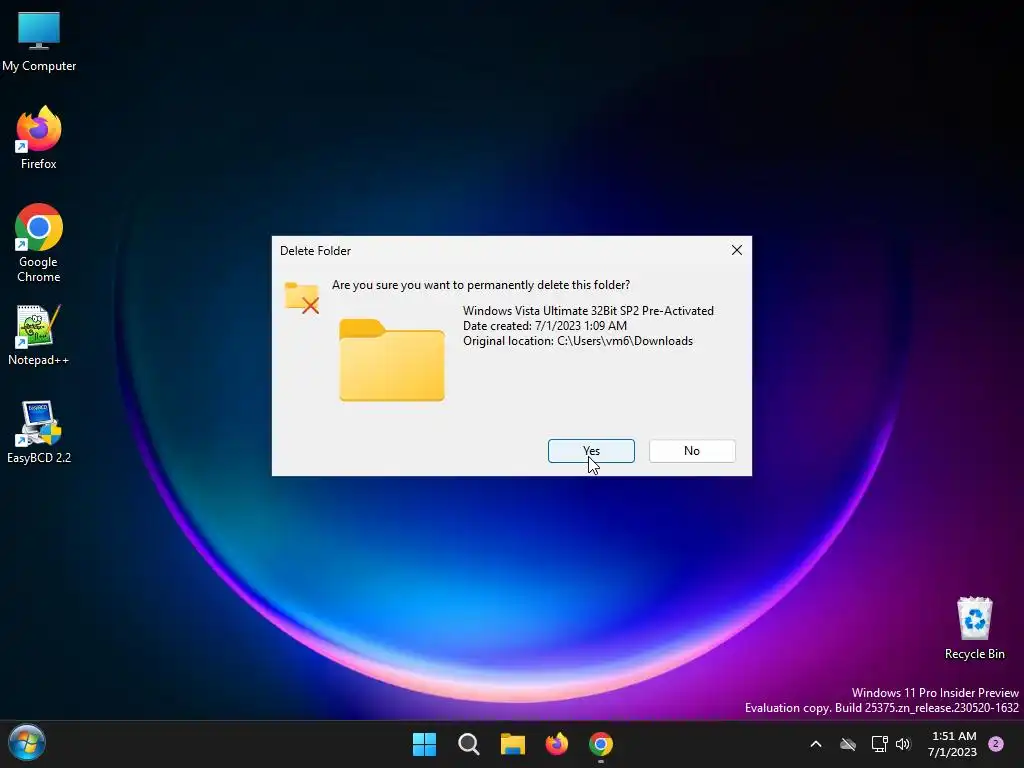The image size is (1024, 768).
Task: Close the Delete Folder dialog
Action: pos(737,250)
